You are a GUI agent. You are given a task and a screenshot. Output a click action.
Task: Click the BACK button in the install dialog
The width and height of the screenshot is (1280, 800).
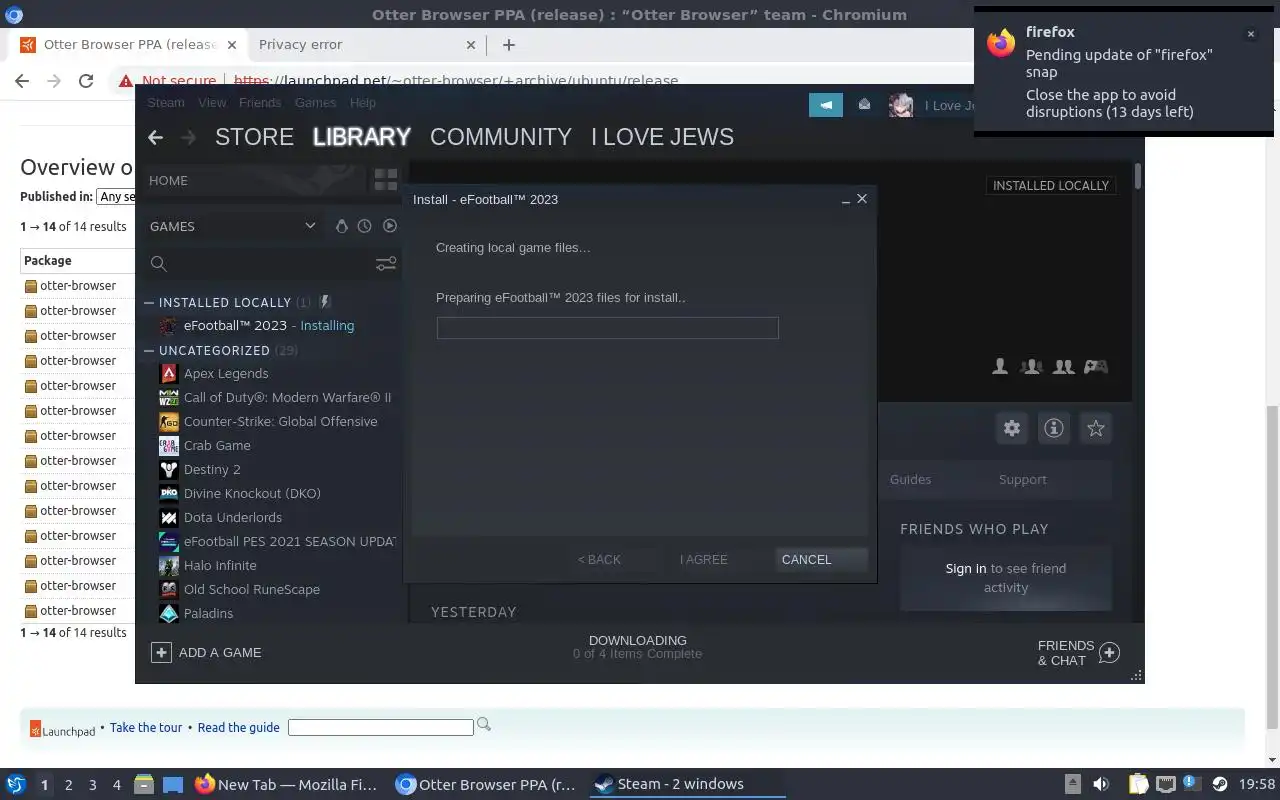point(599,559)
